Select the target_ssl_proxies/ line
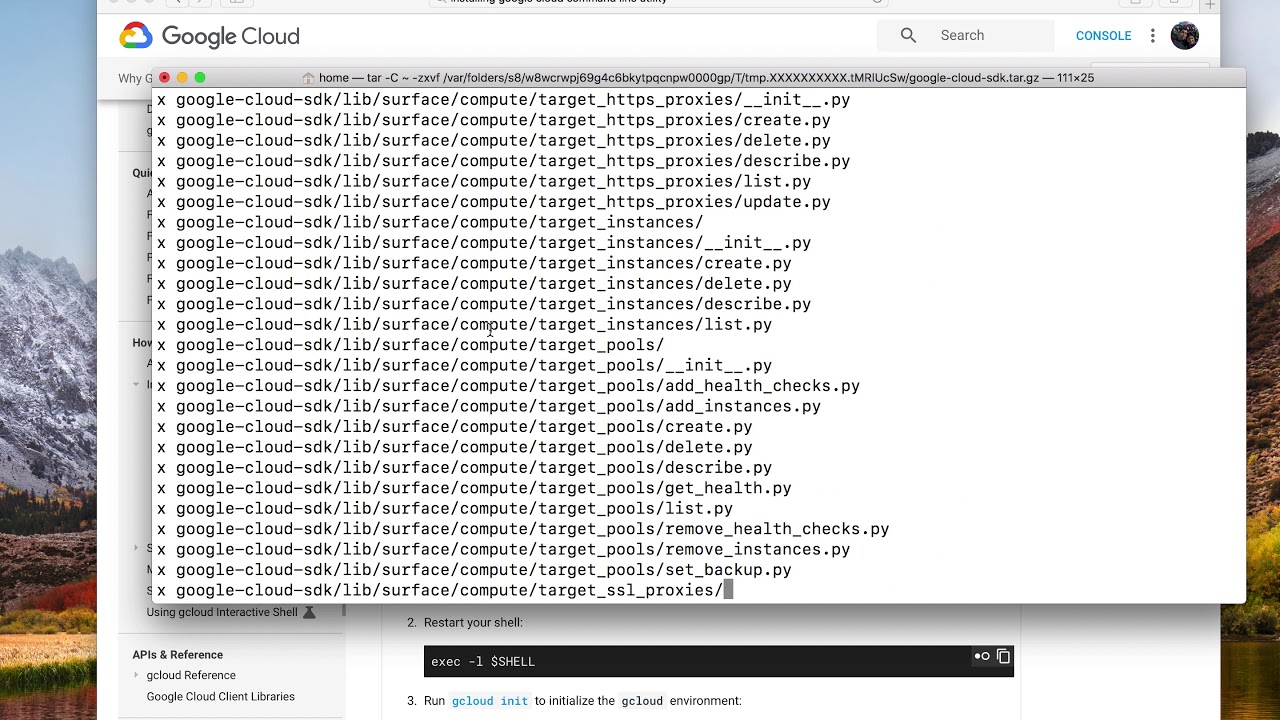 click(x=439, y=590)
